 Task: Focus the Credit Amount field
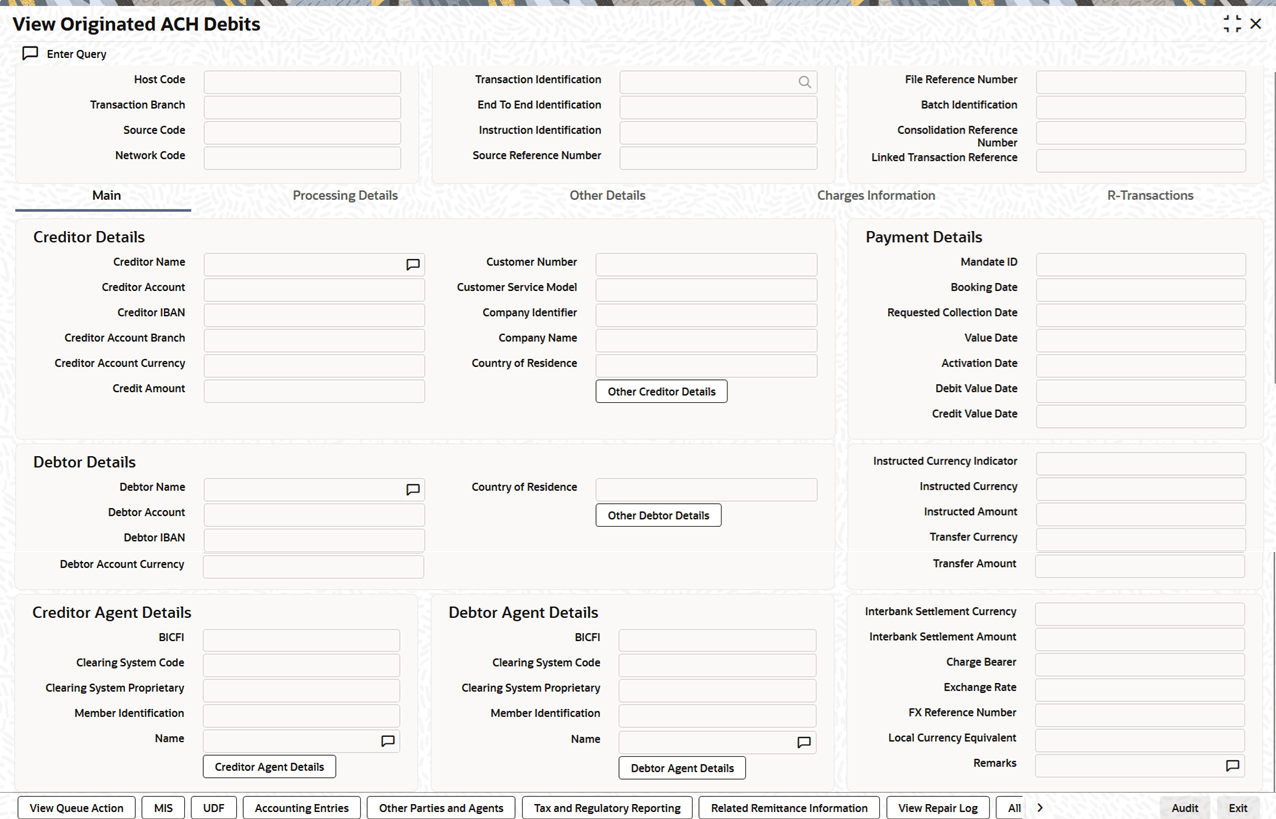[x=314, y=391]
